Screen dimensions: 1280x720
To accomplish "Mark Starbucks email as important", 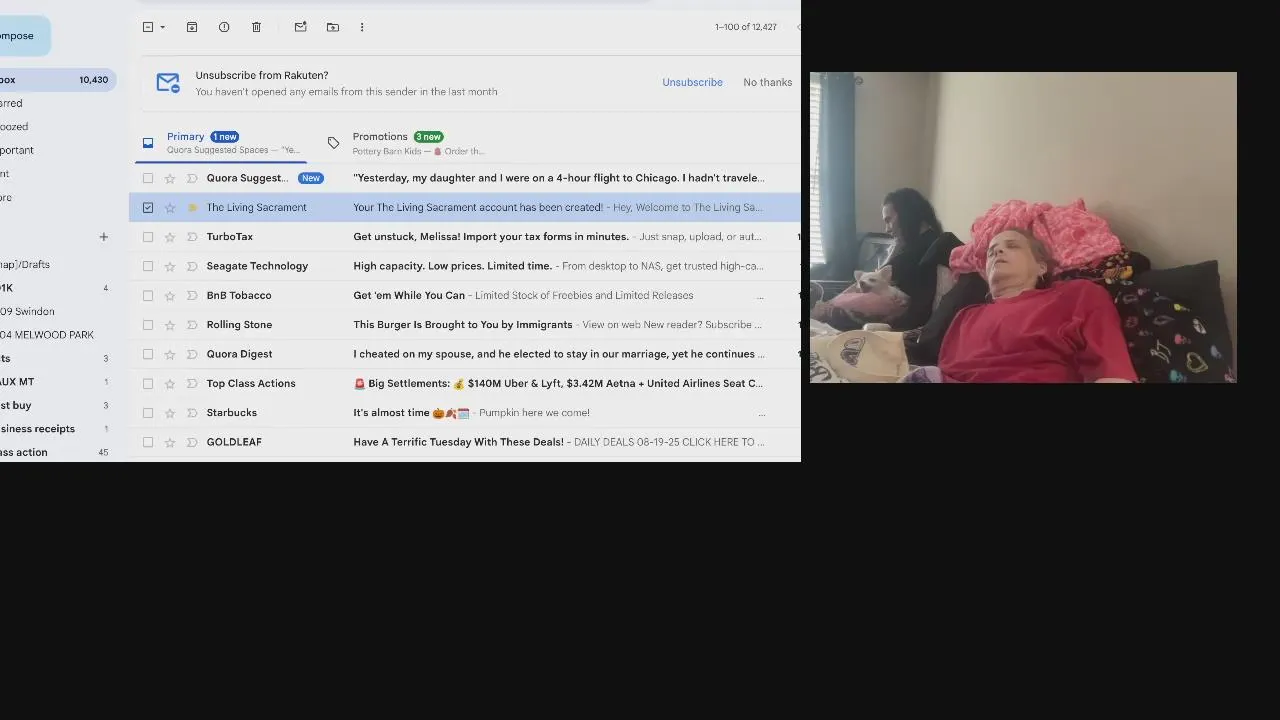I will pyautogui.click(x=192, y=413).
